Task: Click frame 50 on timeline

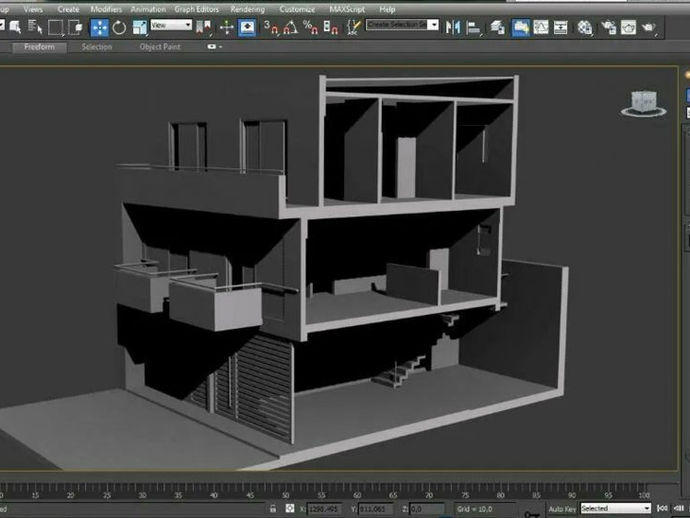Action: pos(286,495)
